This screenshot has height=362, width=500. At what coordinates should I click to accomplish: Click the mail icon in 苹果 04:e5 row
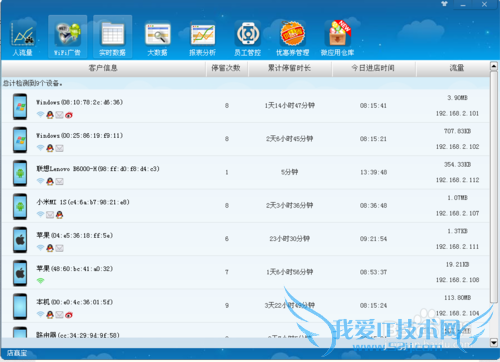[59, 248]
